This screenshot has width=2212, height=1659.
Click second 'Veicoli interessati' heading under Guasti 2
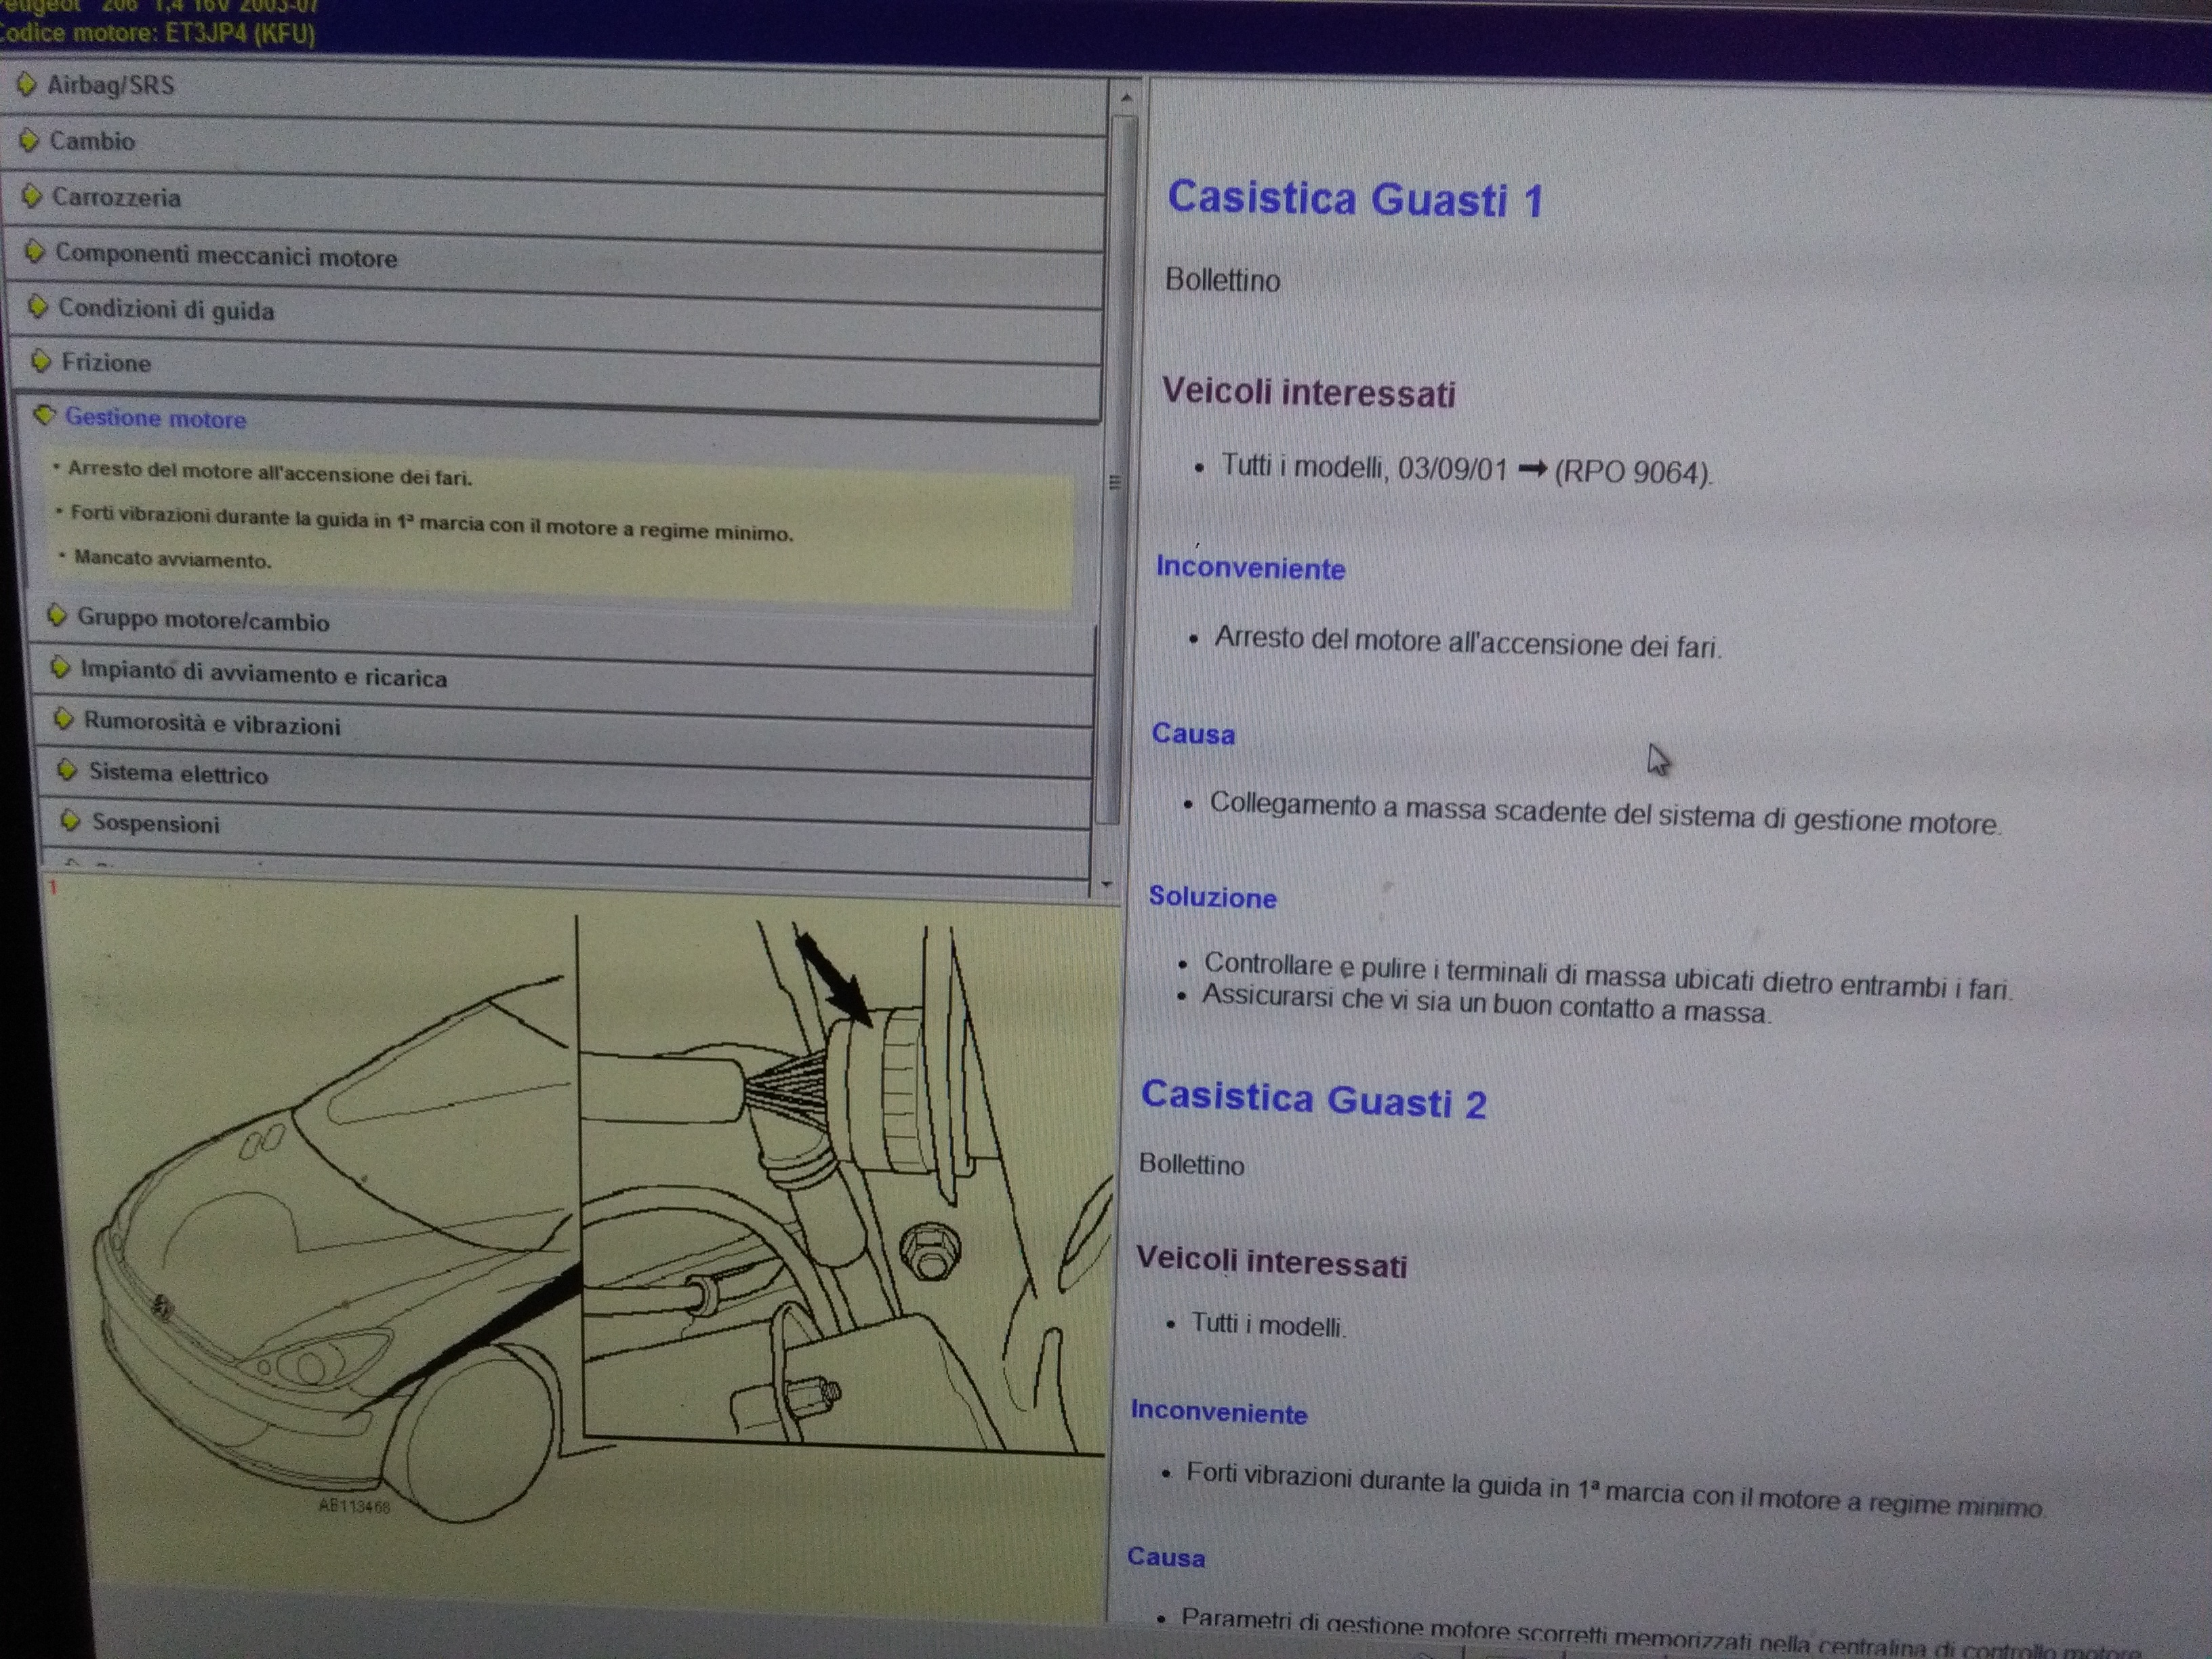[x=1271, y=1262]
